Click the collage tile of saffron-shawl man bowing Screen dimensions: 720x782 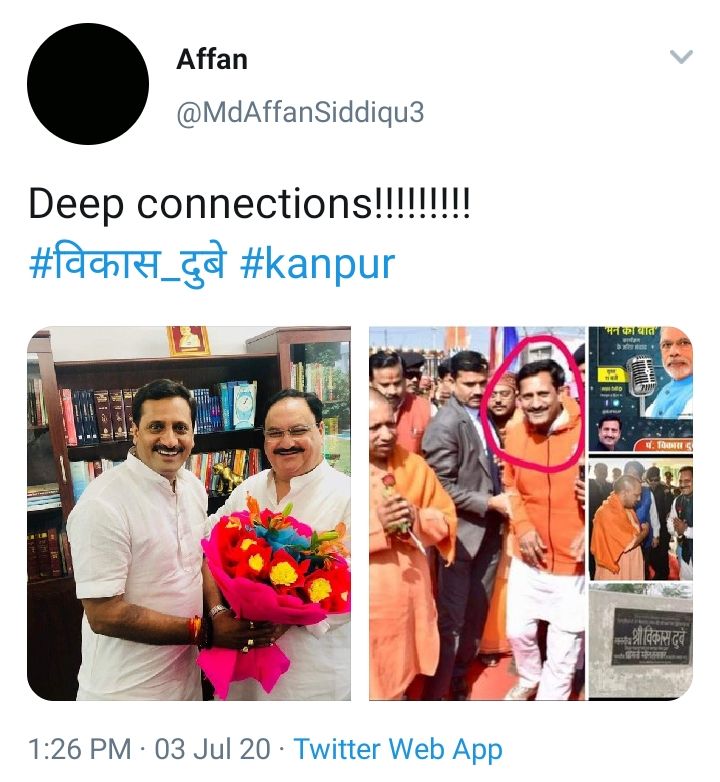coord(641,519)
